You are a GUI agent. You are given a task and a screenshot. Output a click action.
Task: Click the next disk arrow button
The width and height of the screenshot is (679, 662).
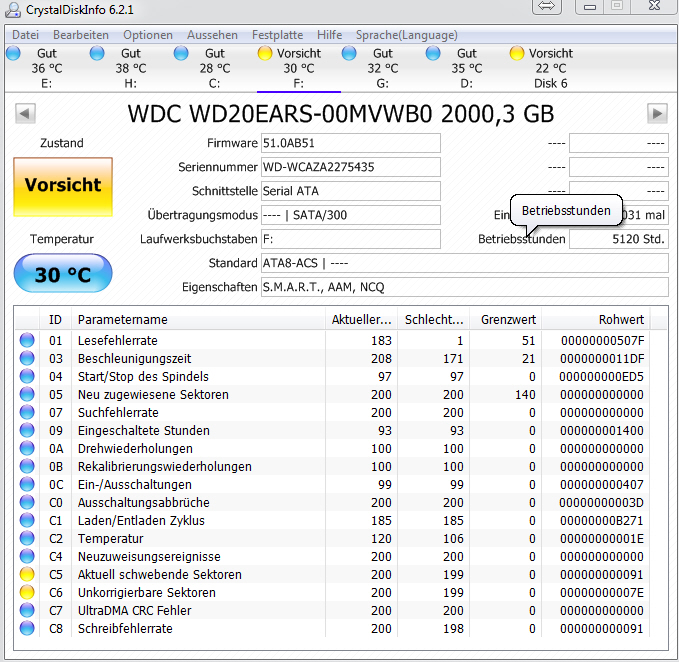[657, 114]
